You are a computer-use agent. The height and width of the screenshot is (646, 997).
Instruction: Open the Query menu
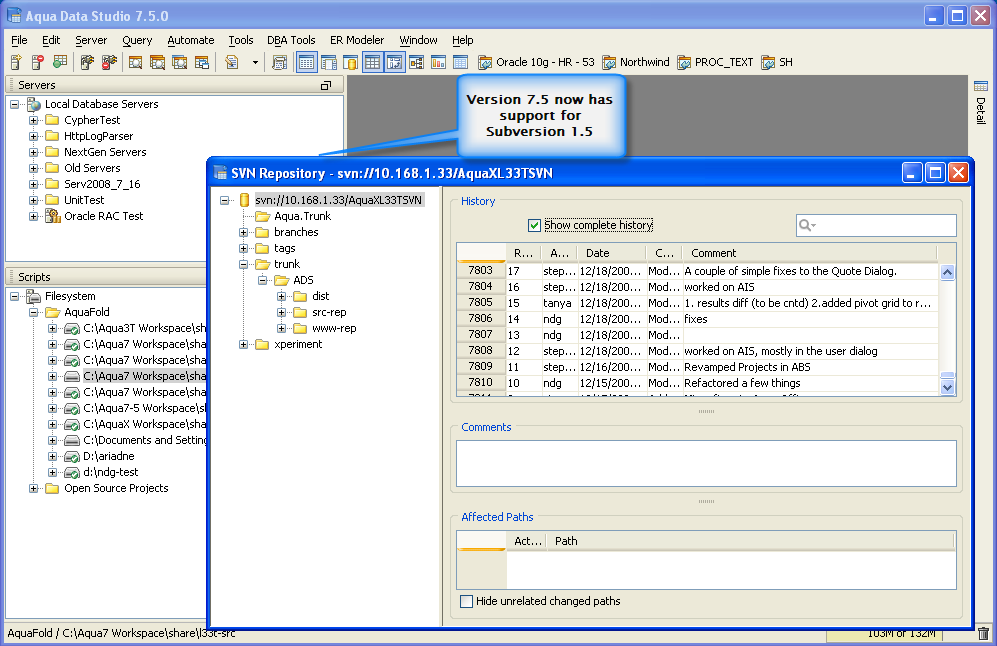coord(137,40)
